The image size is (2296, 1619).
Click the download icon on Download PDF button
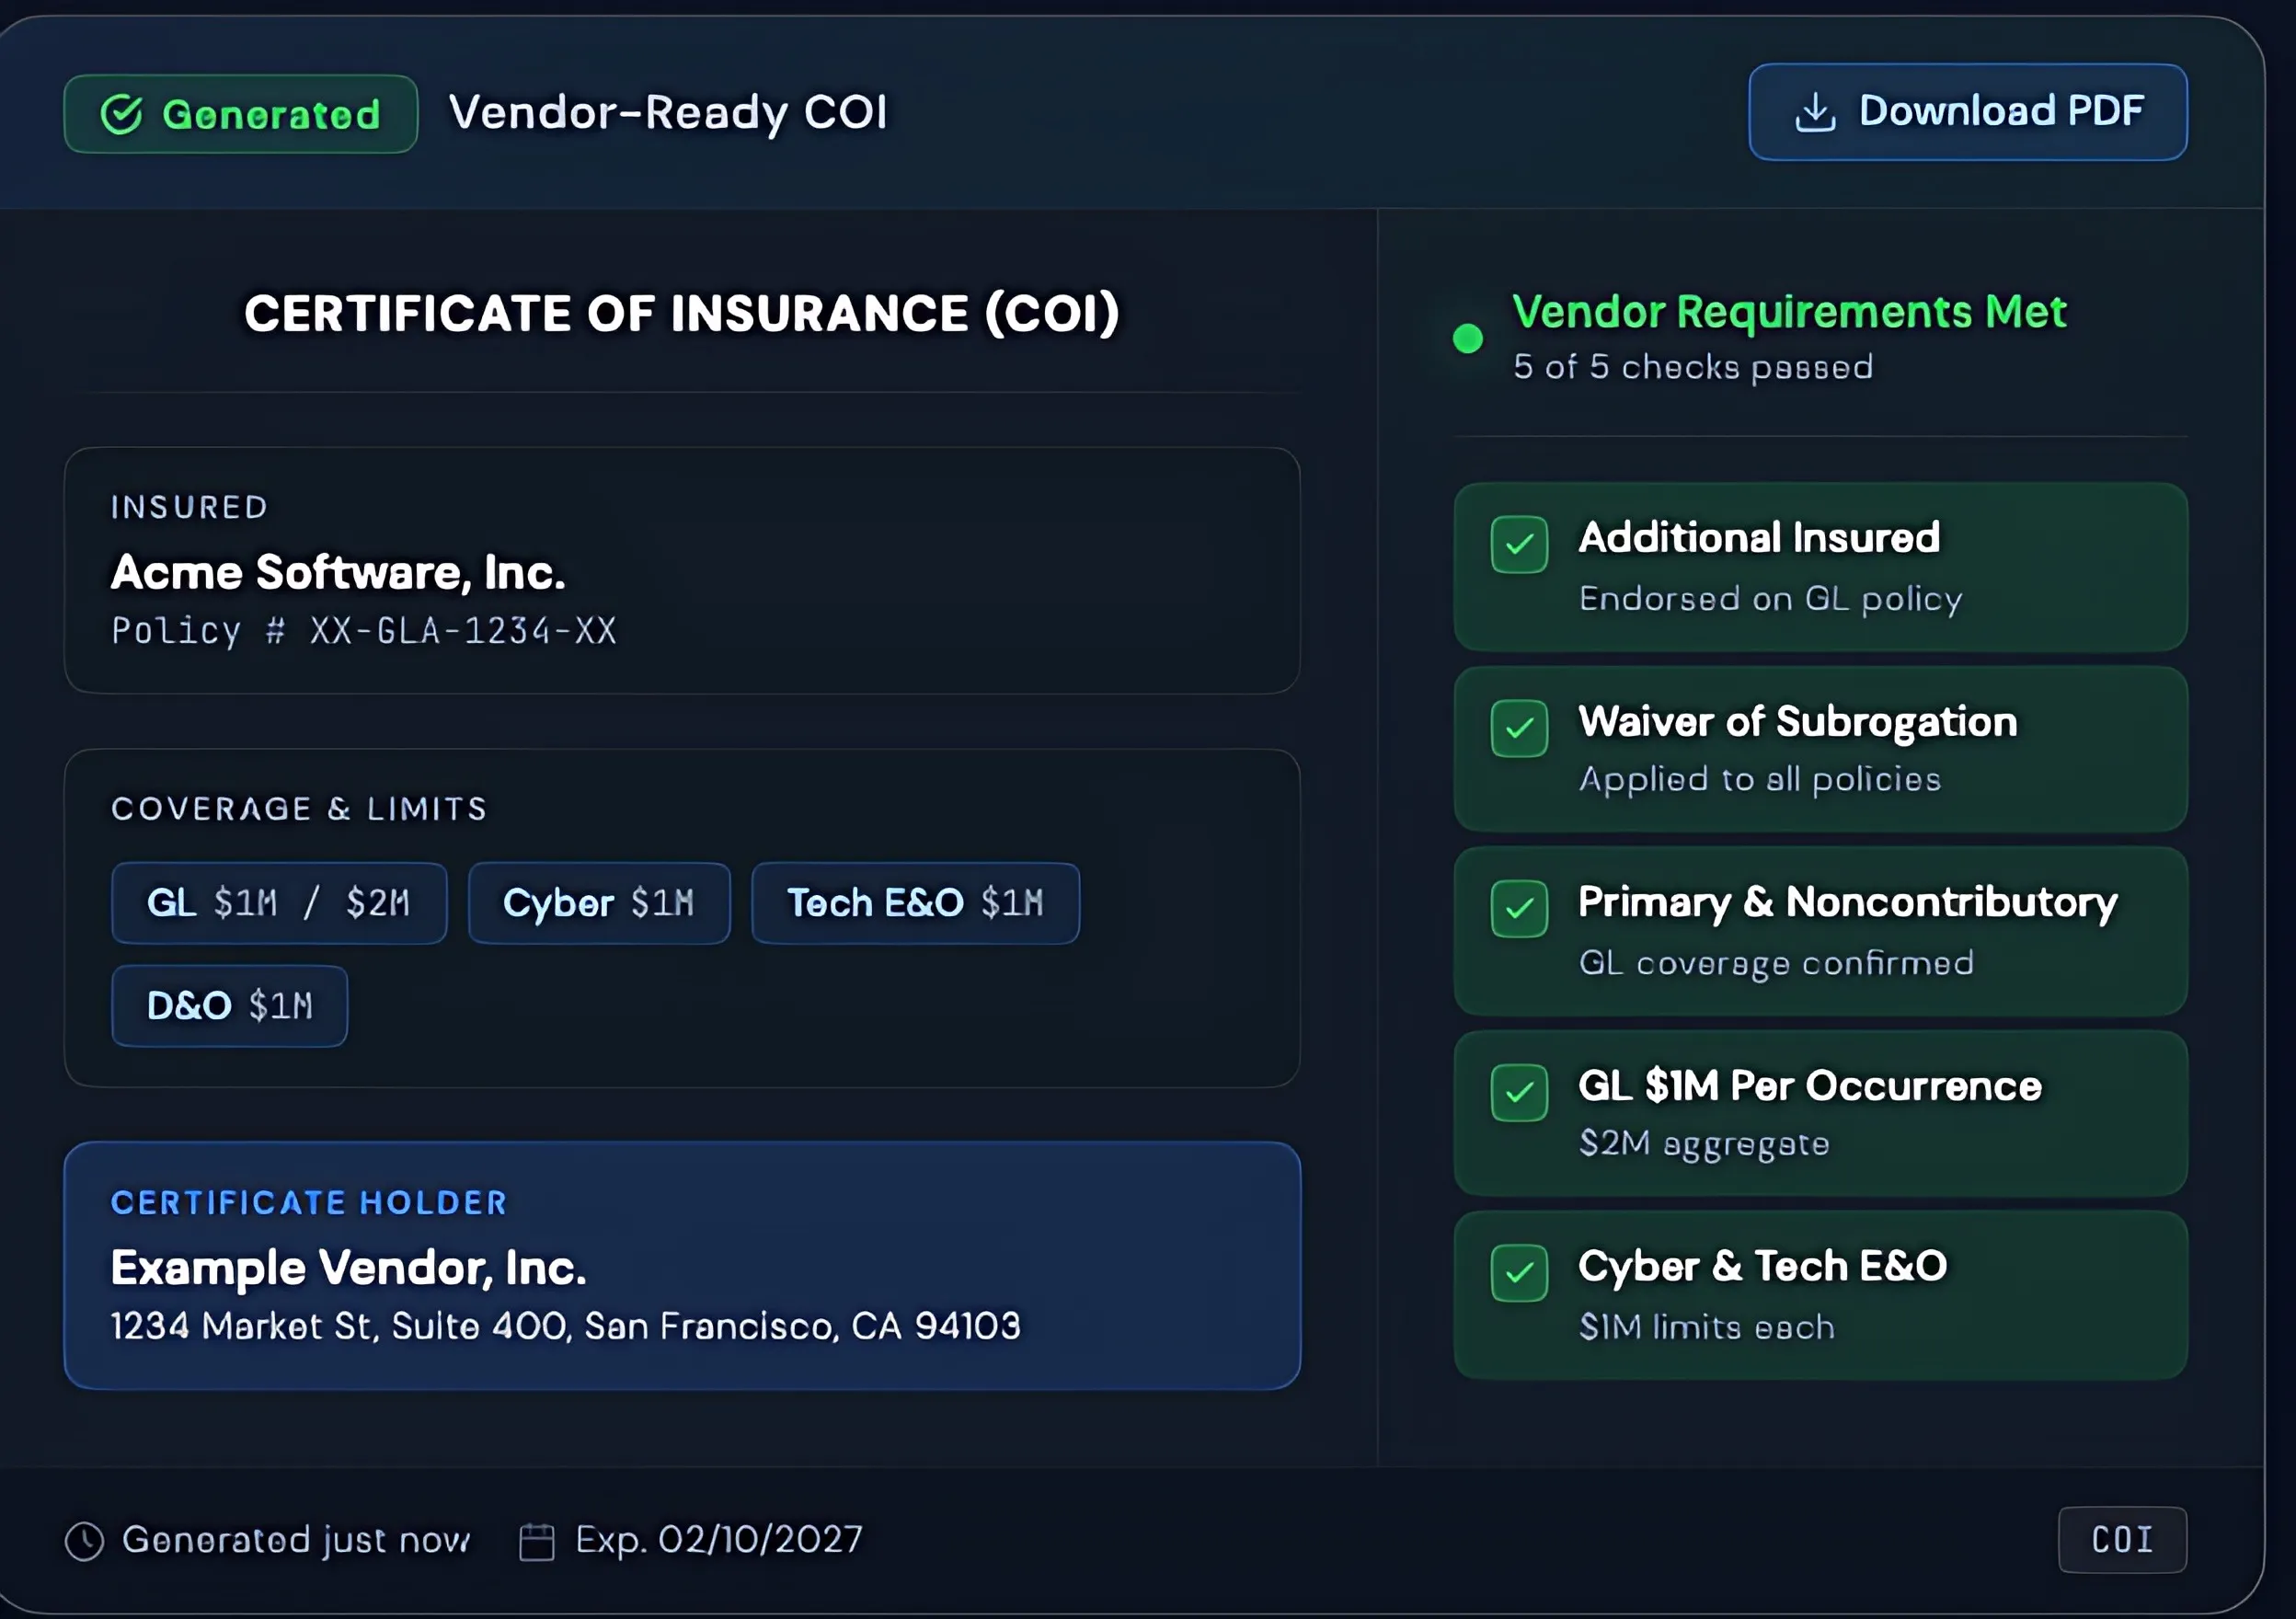pos(1816,112)
